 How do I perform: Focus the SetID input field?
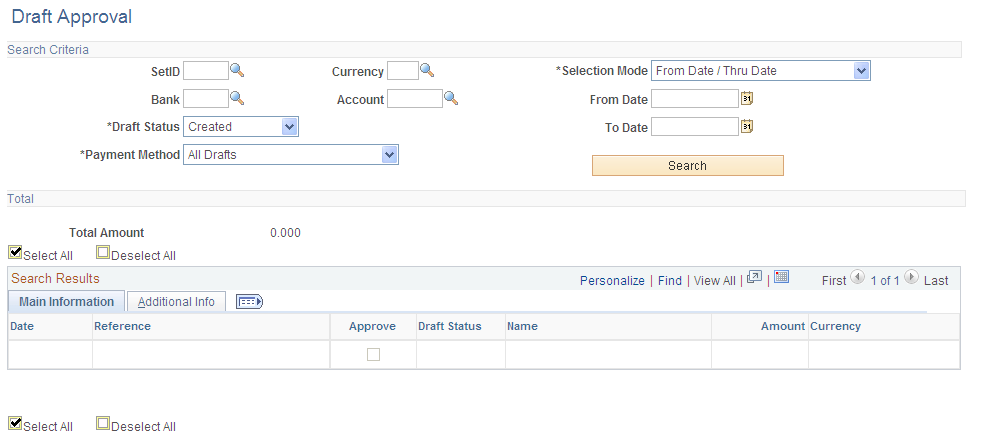206,71
